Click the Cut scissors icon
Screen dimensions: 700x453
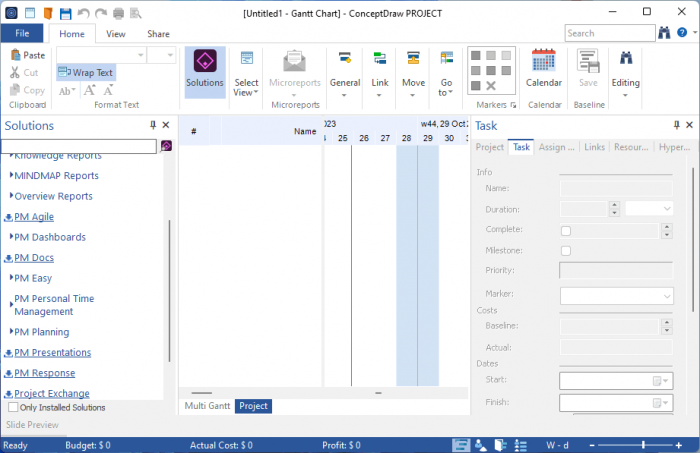click(15, 72)
